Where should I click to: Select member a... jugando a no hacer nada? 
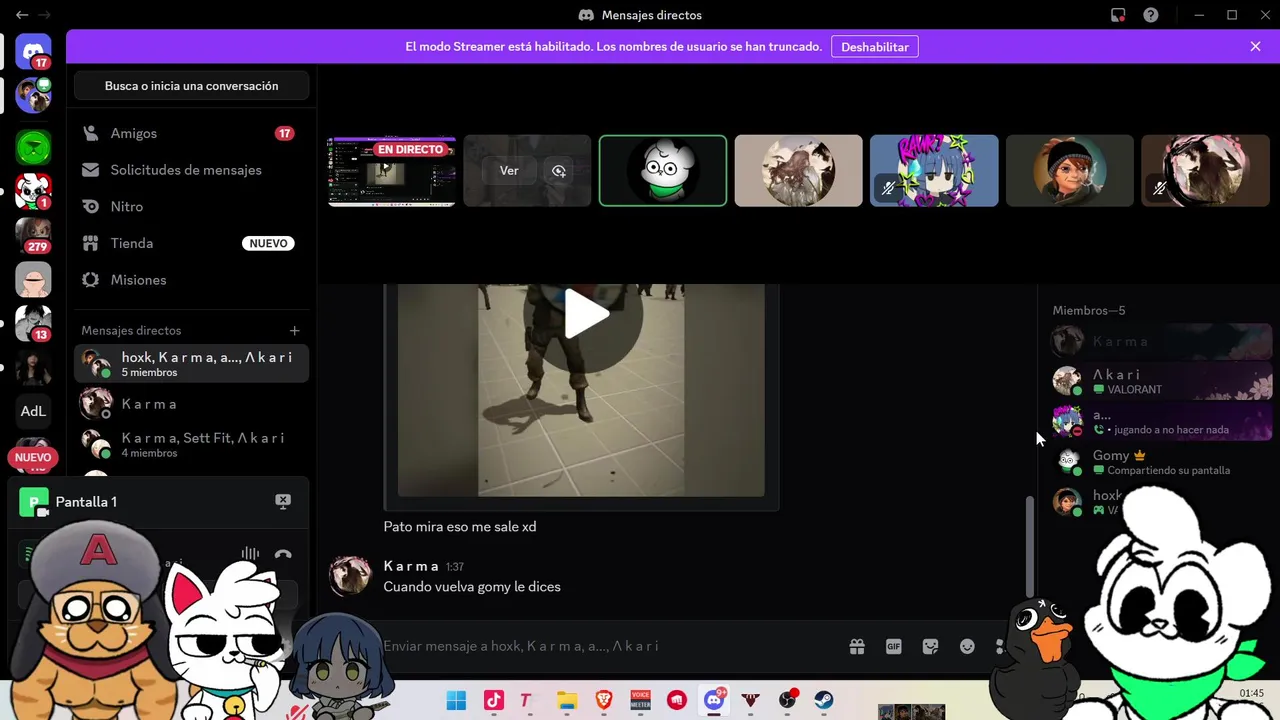1161,421
